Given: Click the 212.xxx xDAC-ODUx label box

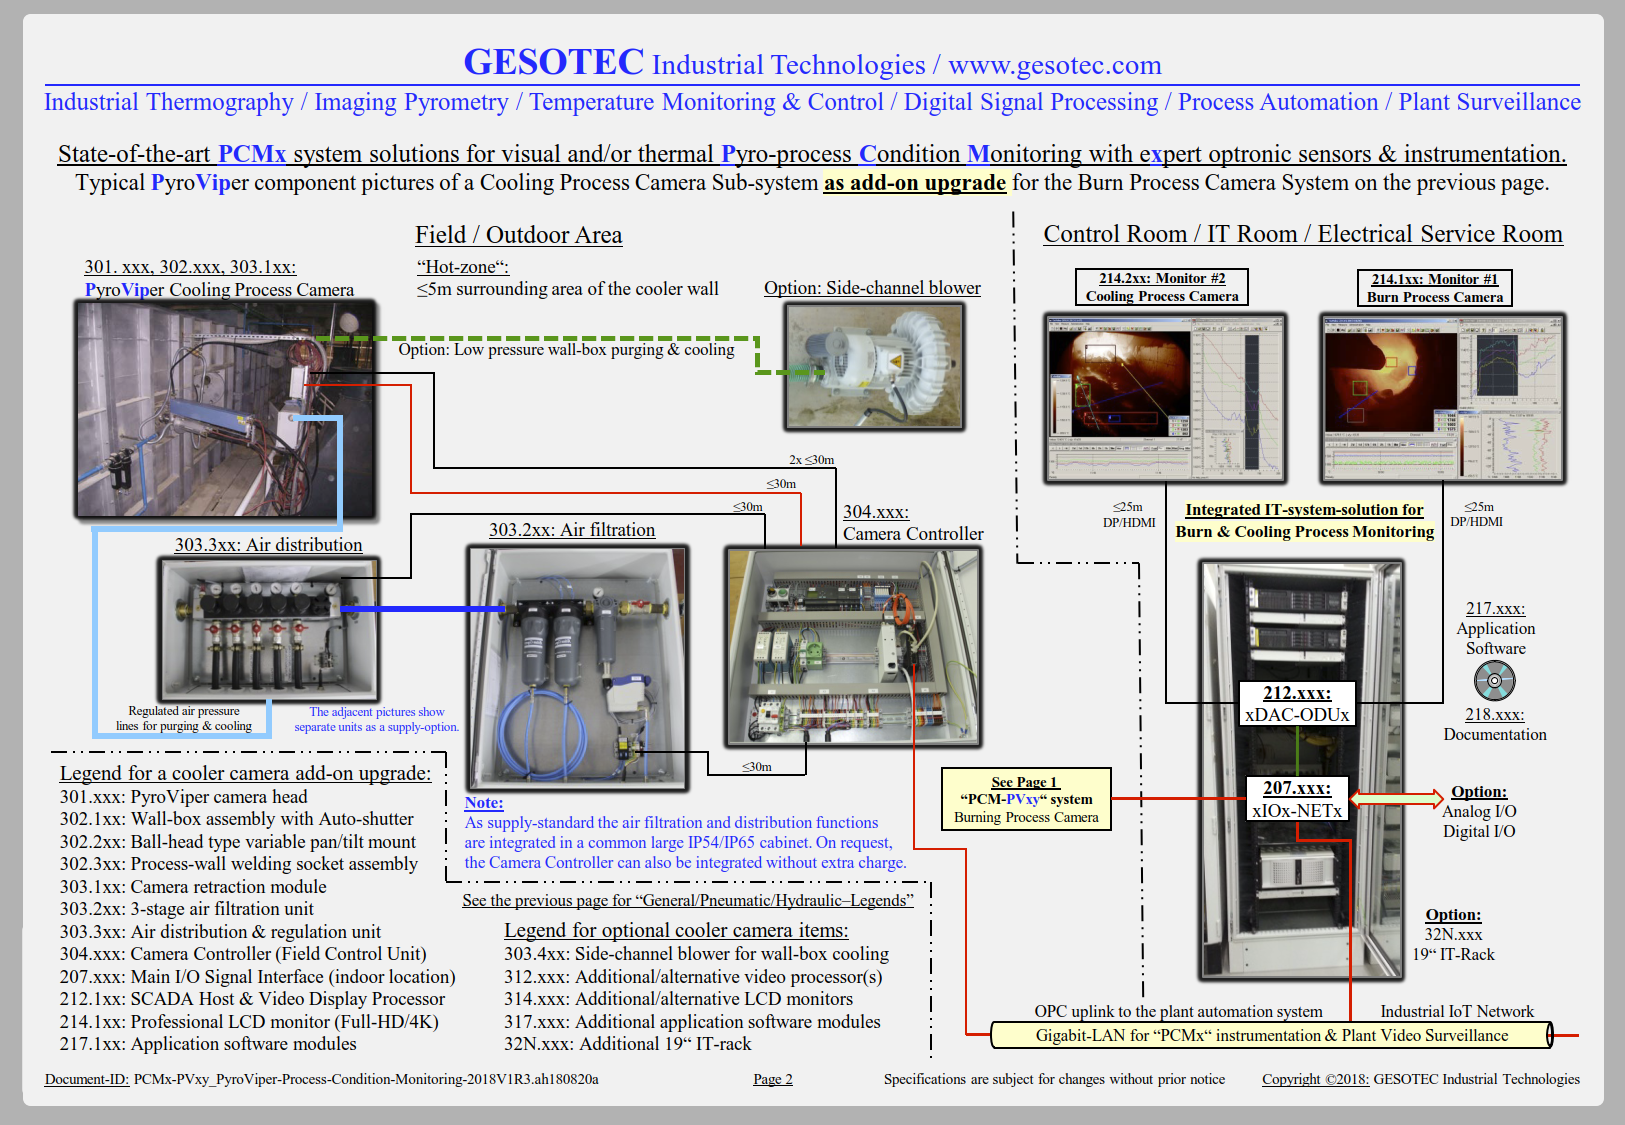Looking at the screenshot, I should point(1297,704).
